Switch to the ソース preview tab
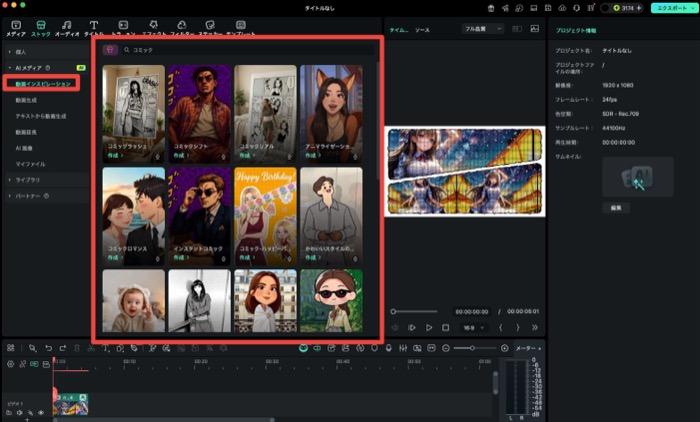This screenshot has width=700, height=422. (422, 30)
